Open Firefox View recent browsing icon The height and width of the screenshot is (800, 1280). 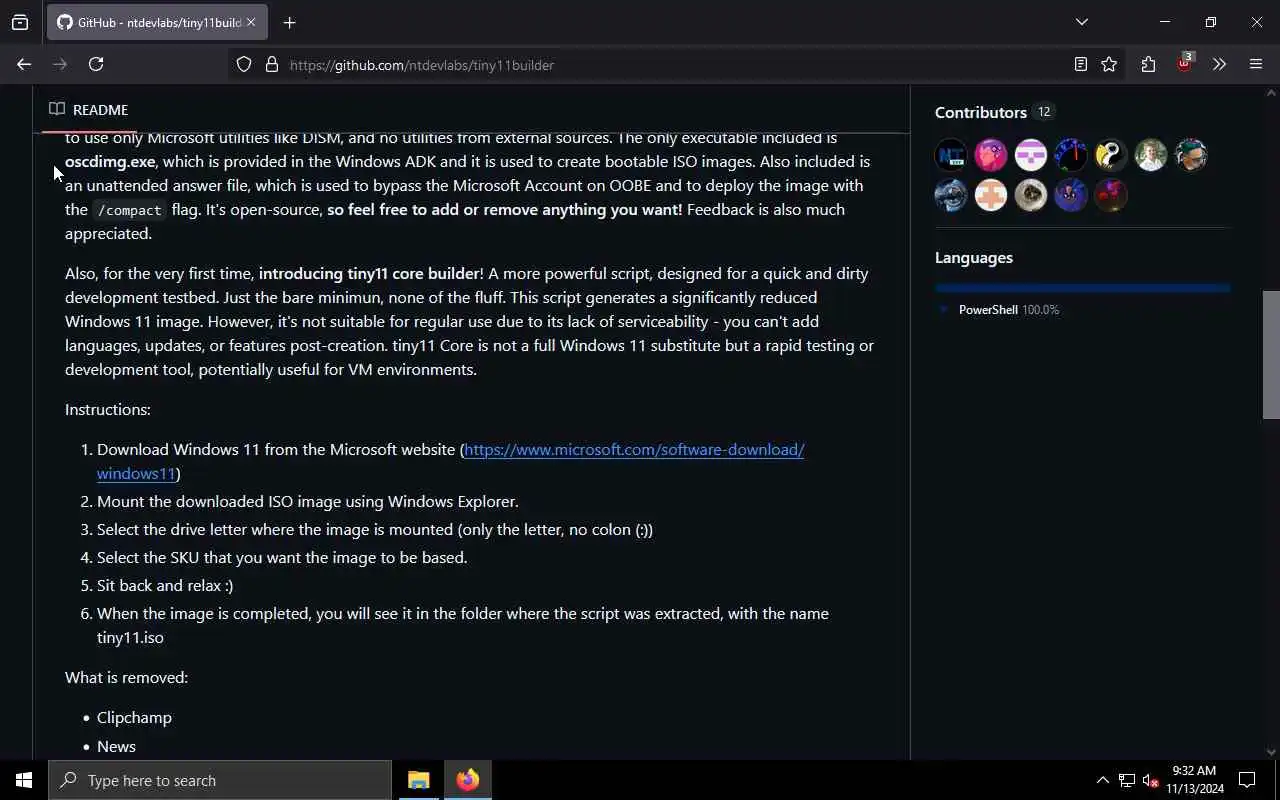[20, 22]
